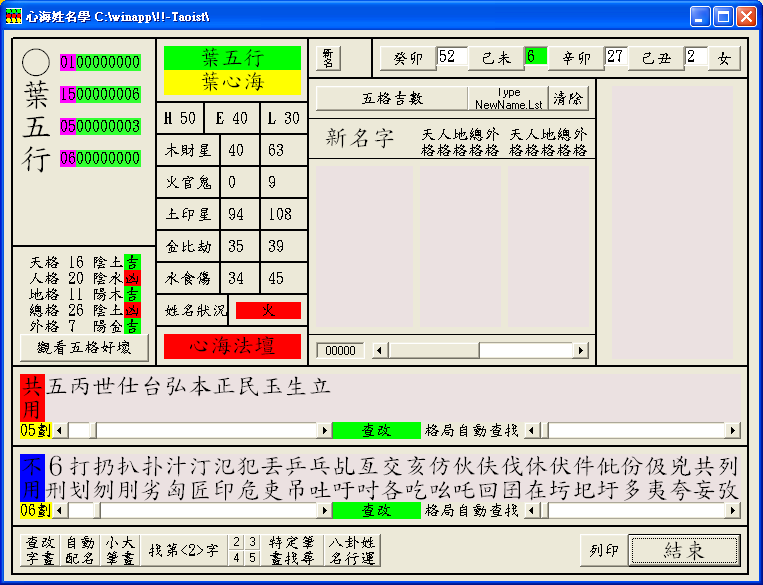This screenshot has width=763, height=585.
Task: Click the red 共用 label
Action: pyautogui.click(x=32, y=398)
